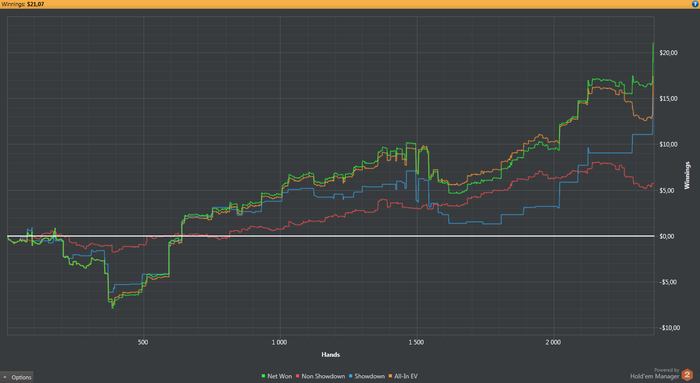
Task: Click the red Non Showdown color swatch
Action: tap(298, 376)
